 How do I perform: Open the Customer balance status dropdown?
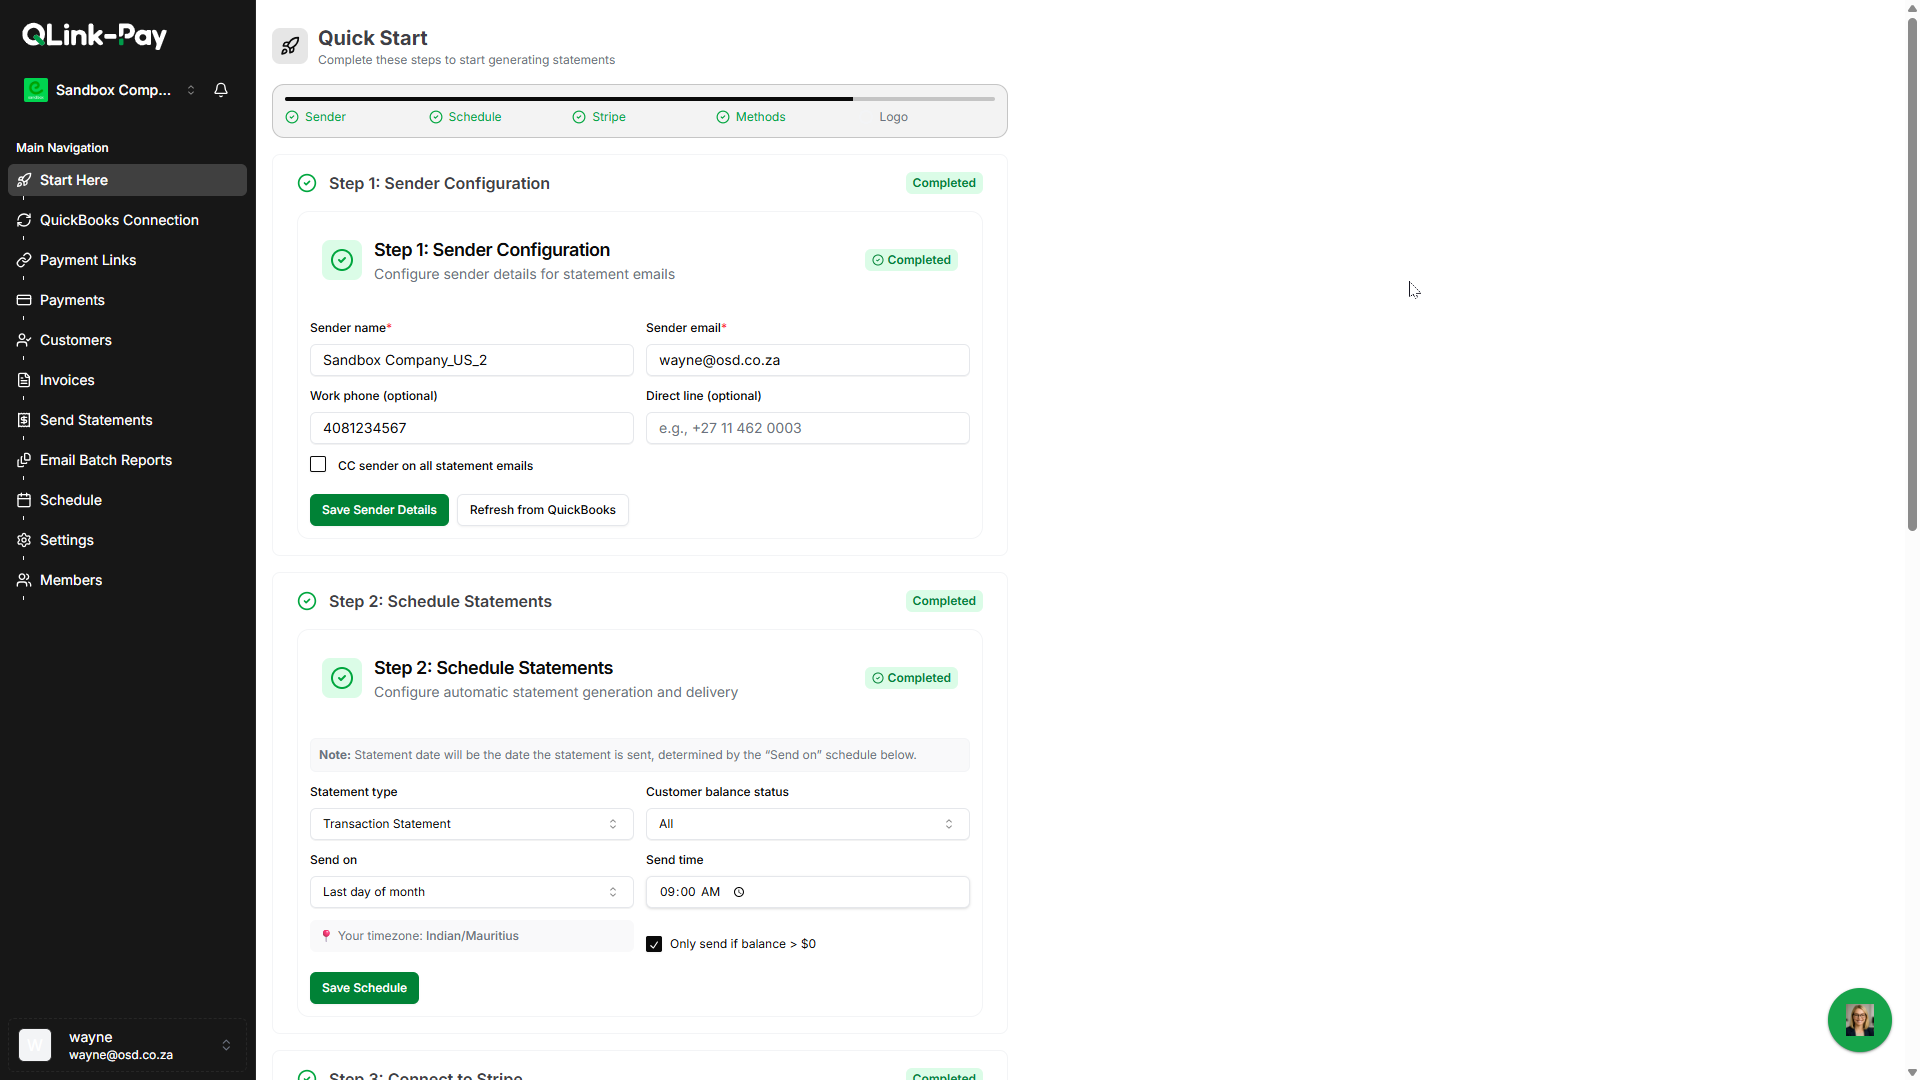pos(807,824)
